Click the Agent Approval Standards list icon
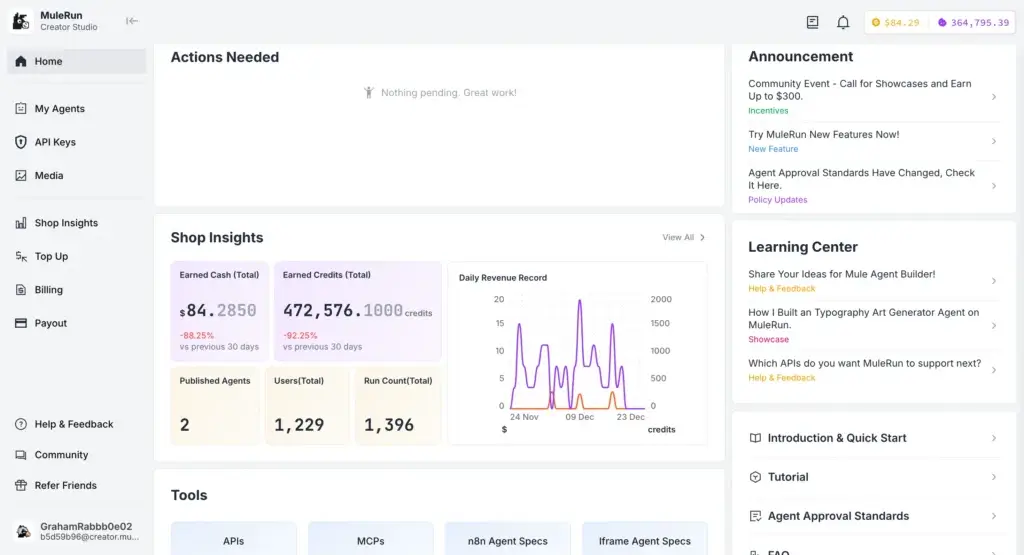 pos(755,516)
